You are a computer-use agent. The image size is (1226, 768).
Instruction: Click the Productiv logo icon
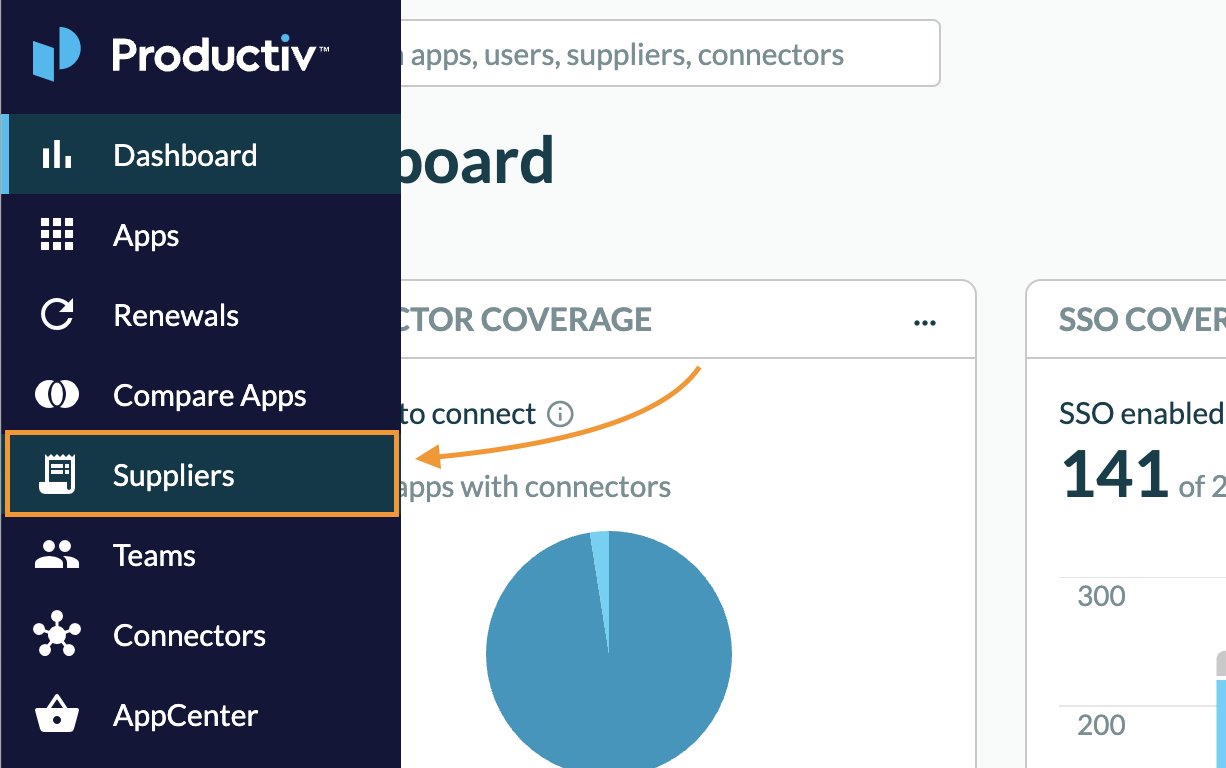tap(56, 54)
